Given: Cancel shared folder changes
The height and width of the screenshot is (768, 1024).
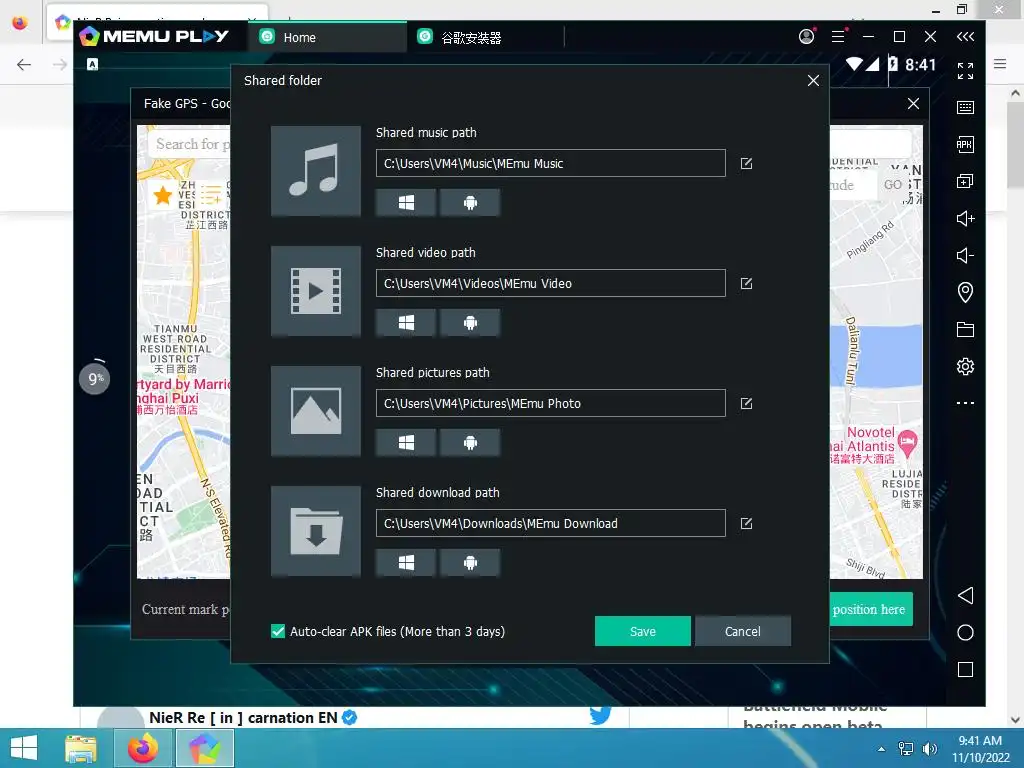Looking at the screenshot, I should tap(743, 631).
